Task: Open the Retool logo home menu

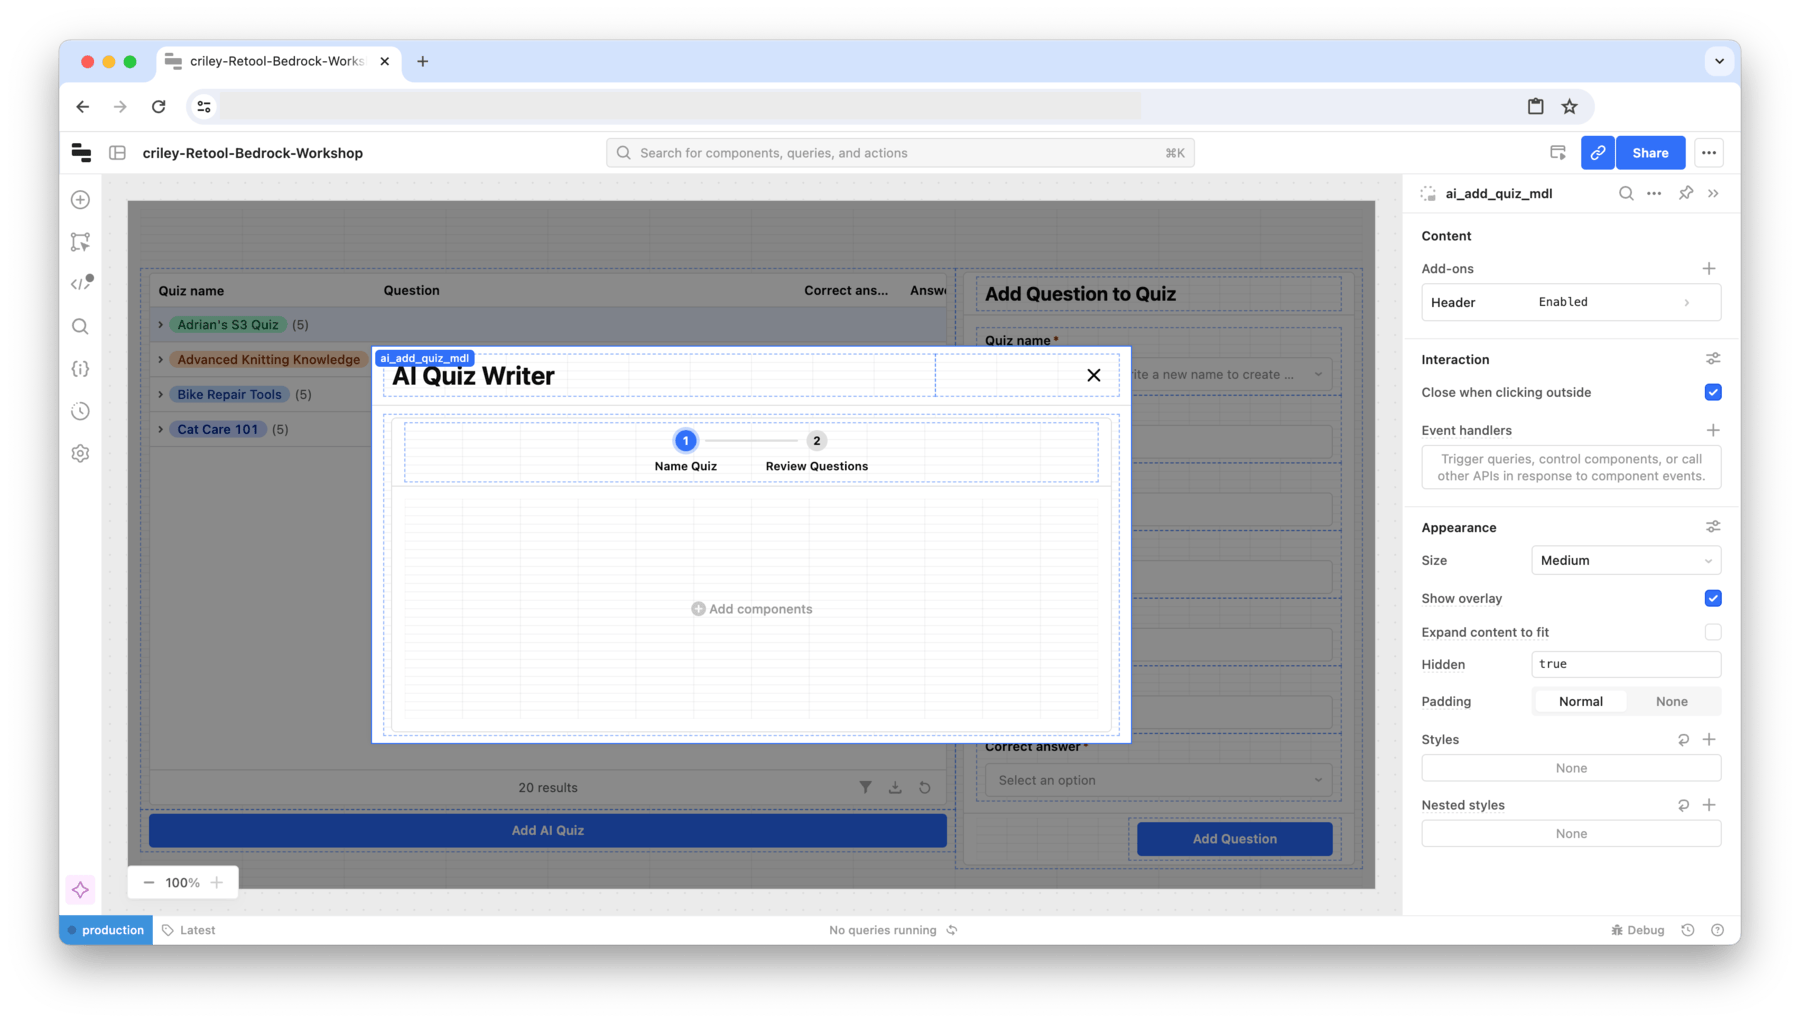Action: (x=81, y=153)
